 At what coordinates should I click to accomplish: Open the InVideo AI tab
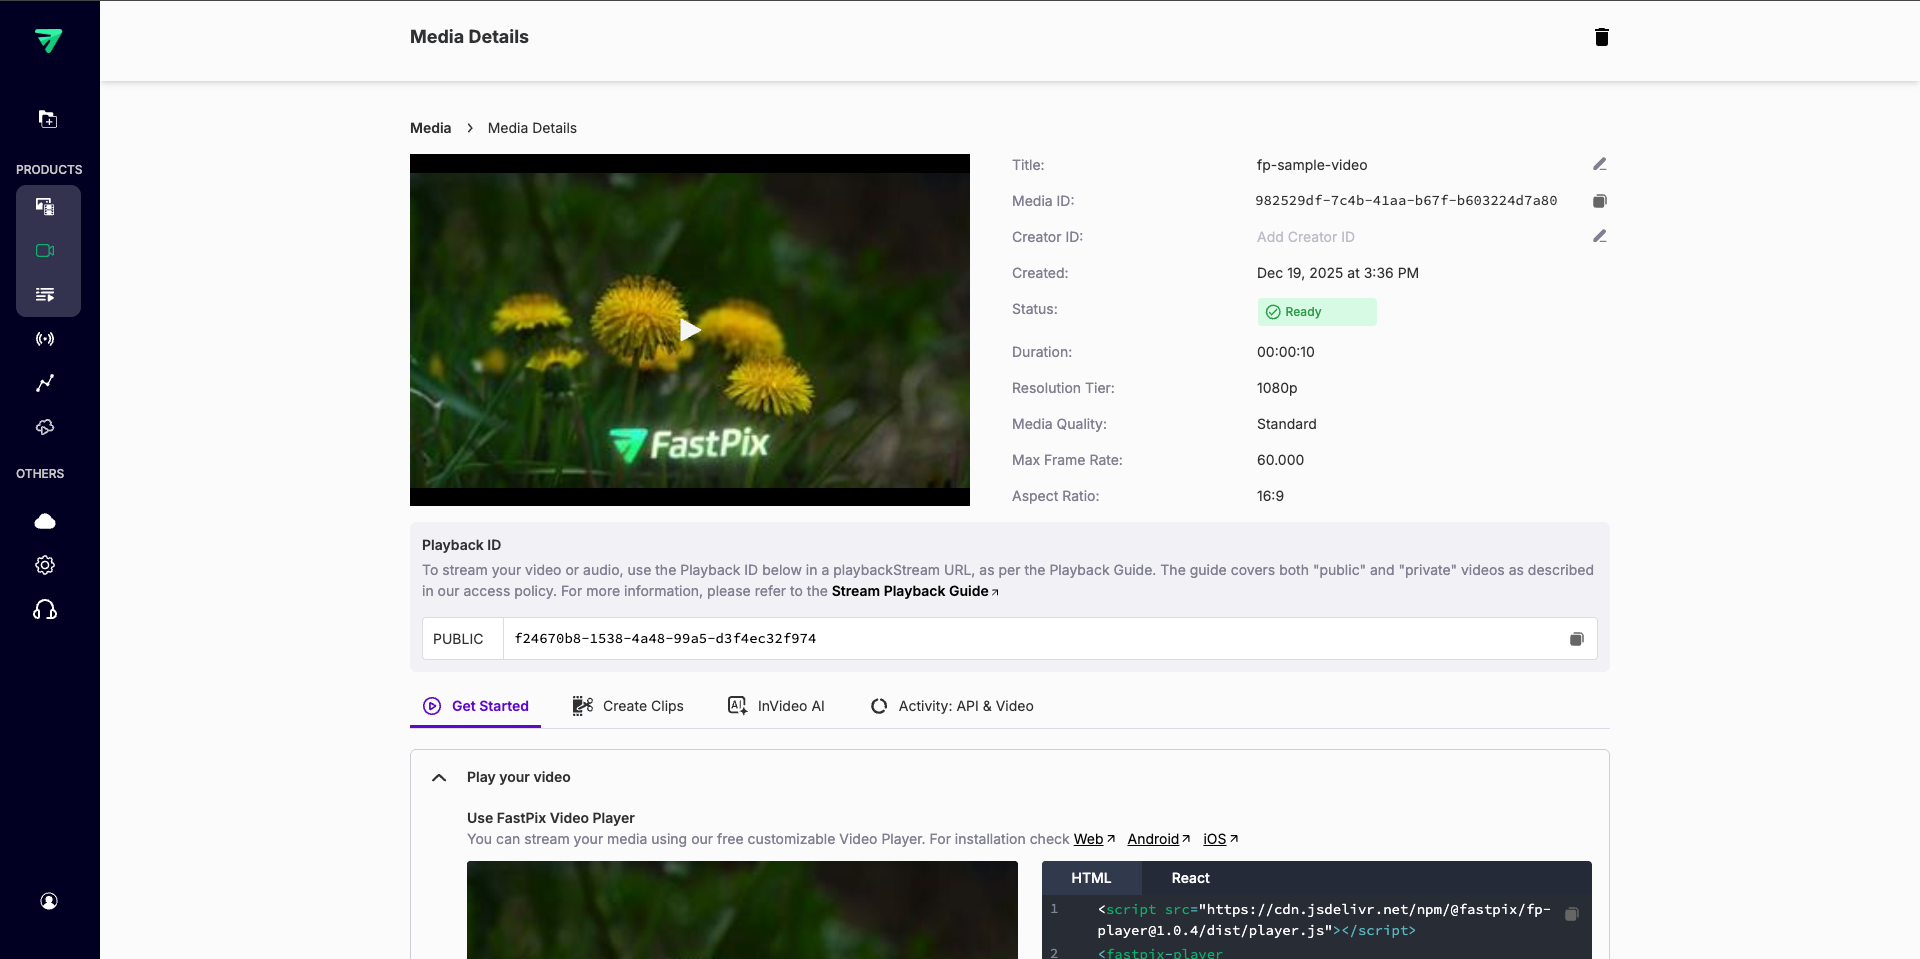click(x=790, y=706)
